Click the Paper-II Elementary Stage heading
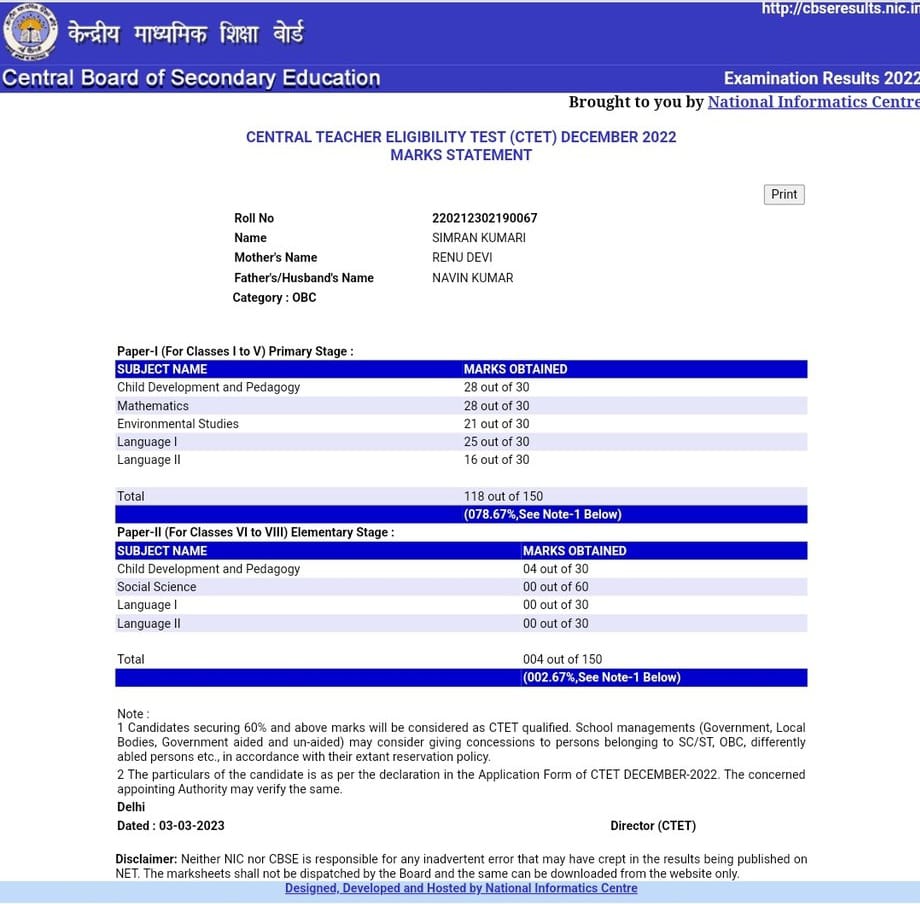The height and width of the screenshot is (904, 920). coord(255,532)
